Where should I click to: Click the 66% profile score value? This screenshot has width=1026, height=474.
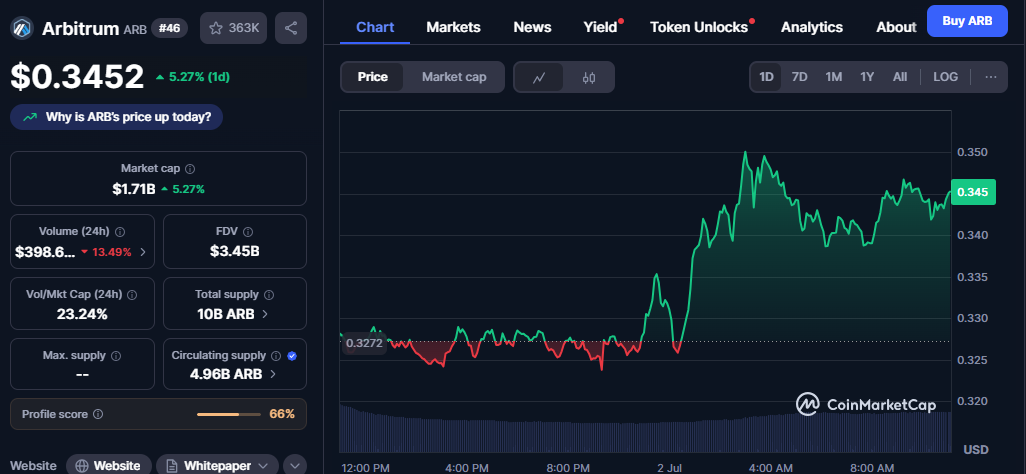point(282,414)
